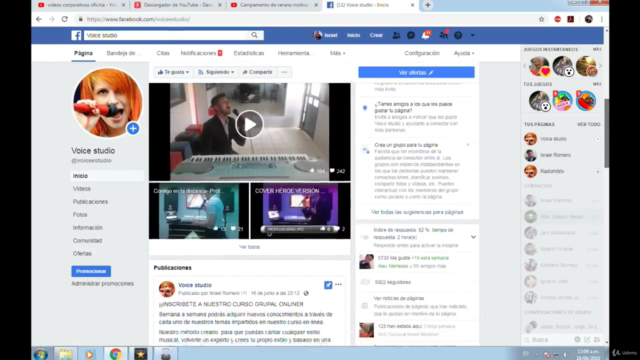Click the quick-add friends icon in header
Image resolution: width=640 pixels, height=360 pixels.
coord(444,36)
